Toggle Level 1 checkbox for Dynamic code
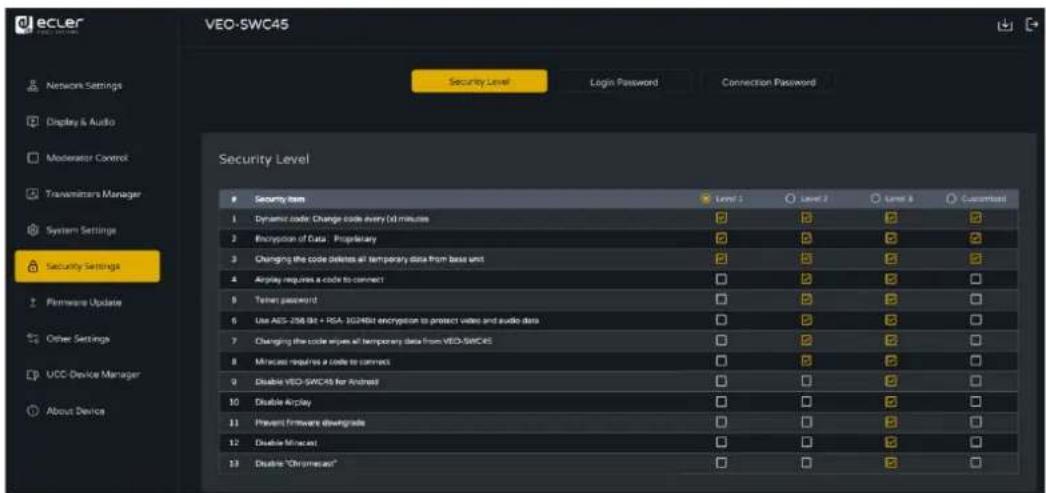This screenshot has width=1046, height=493. [721, 217]
